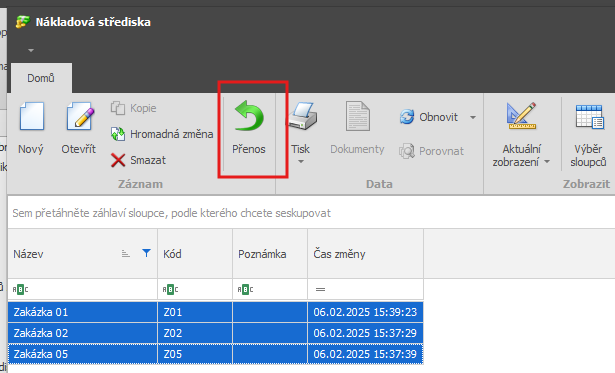This screenshot has width=615, height=373.
Task: Click the Kopie copy button
Action: point(134,108)
